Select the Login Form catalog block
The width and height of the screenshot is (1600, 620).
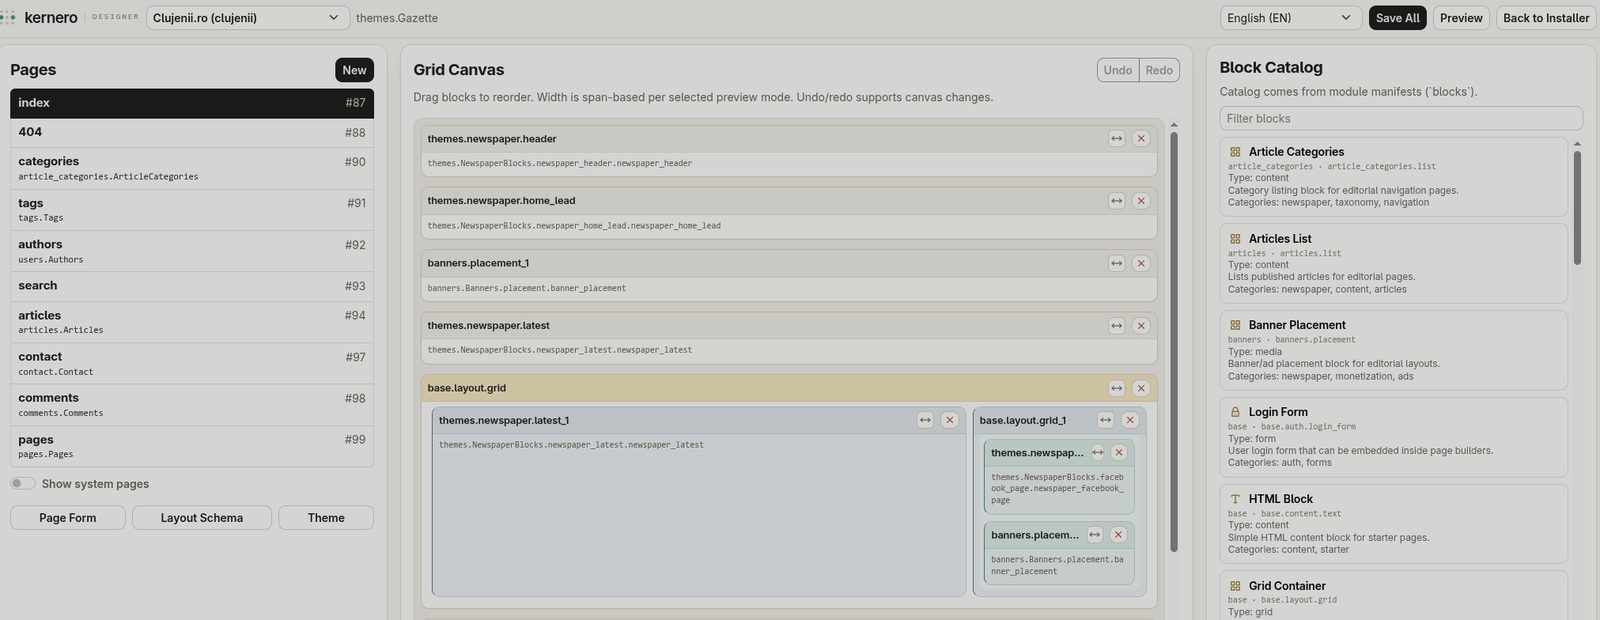pyautogui.click(x=1394, y=437)
